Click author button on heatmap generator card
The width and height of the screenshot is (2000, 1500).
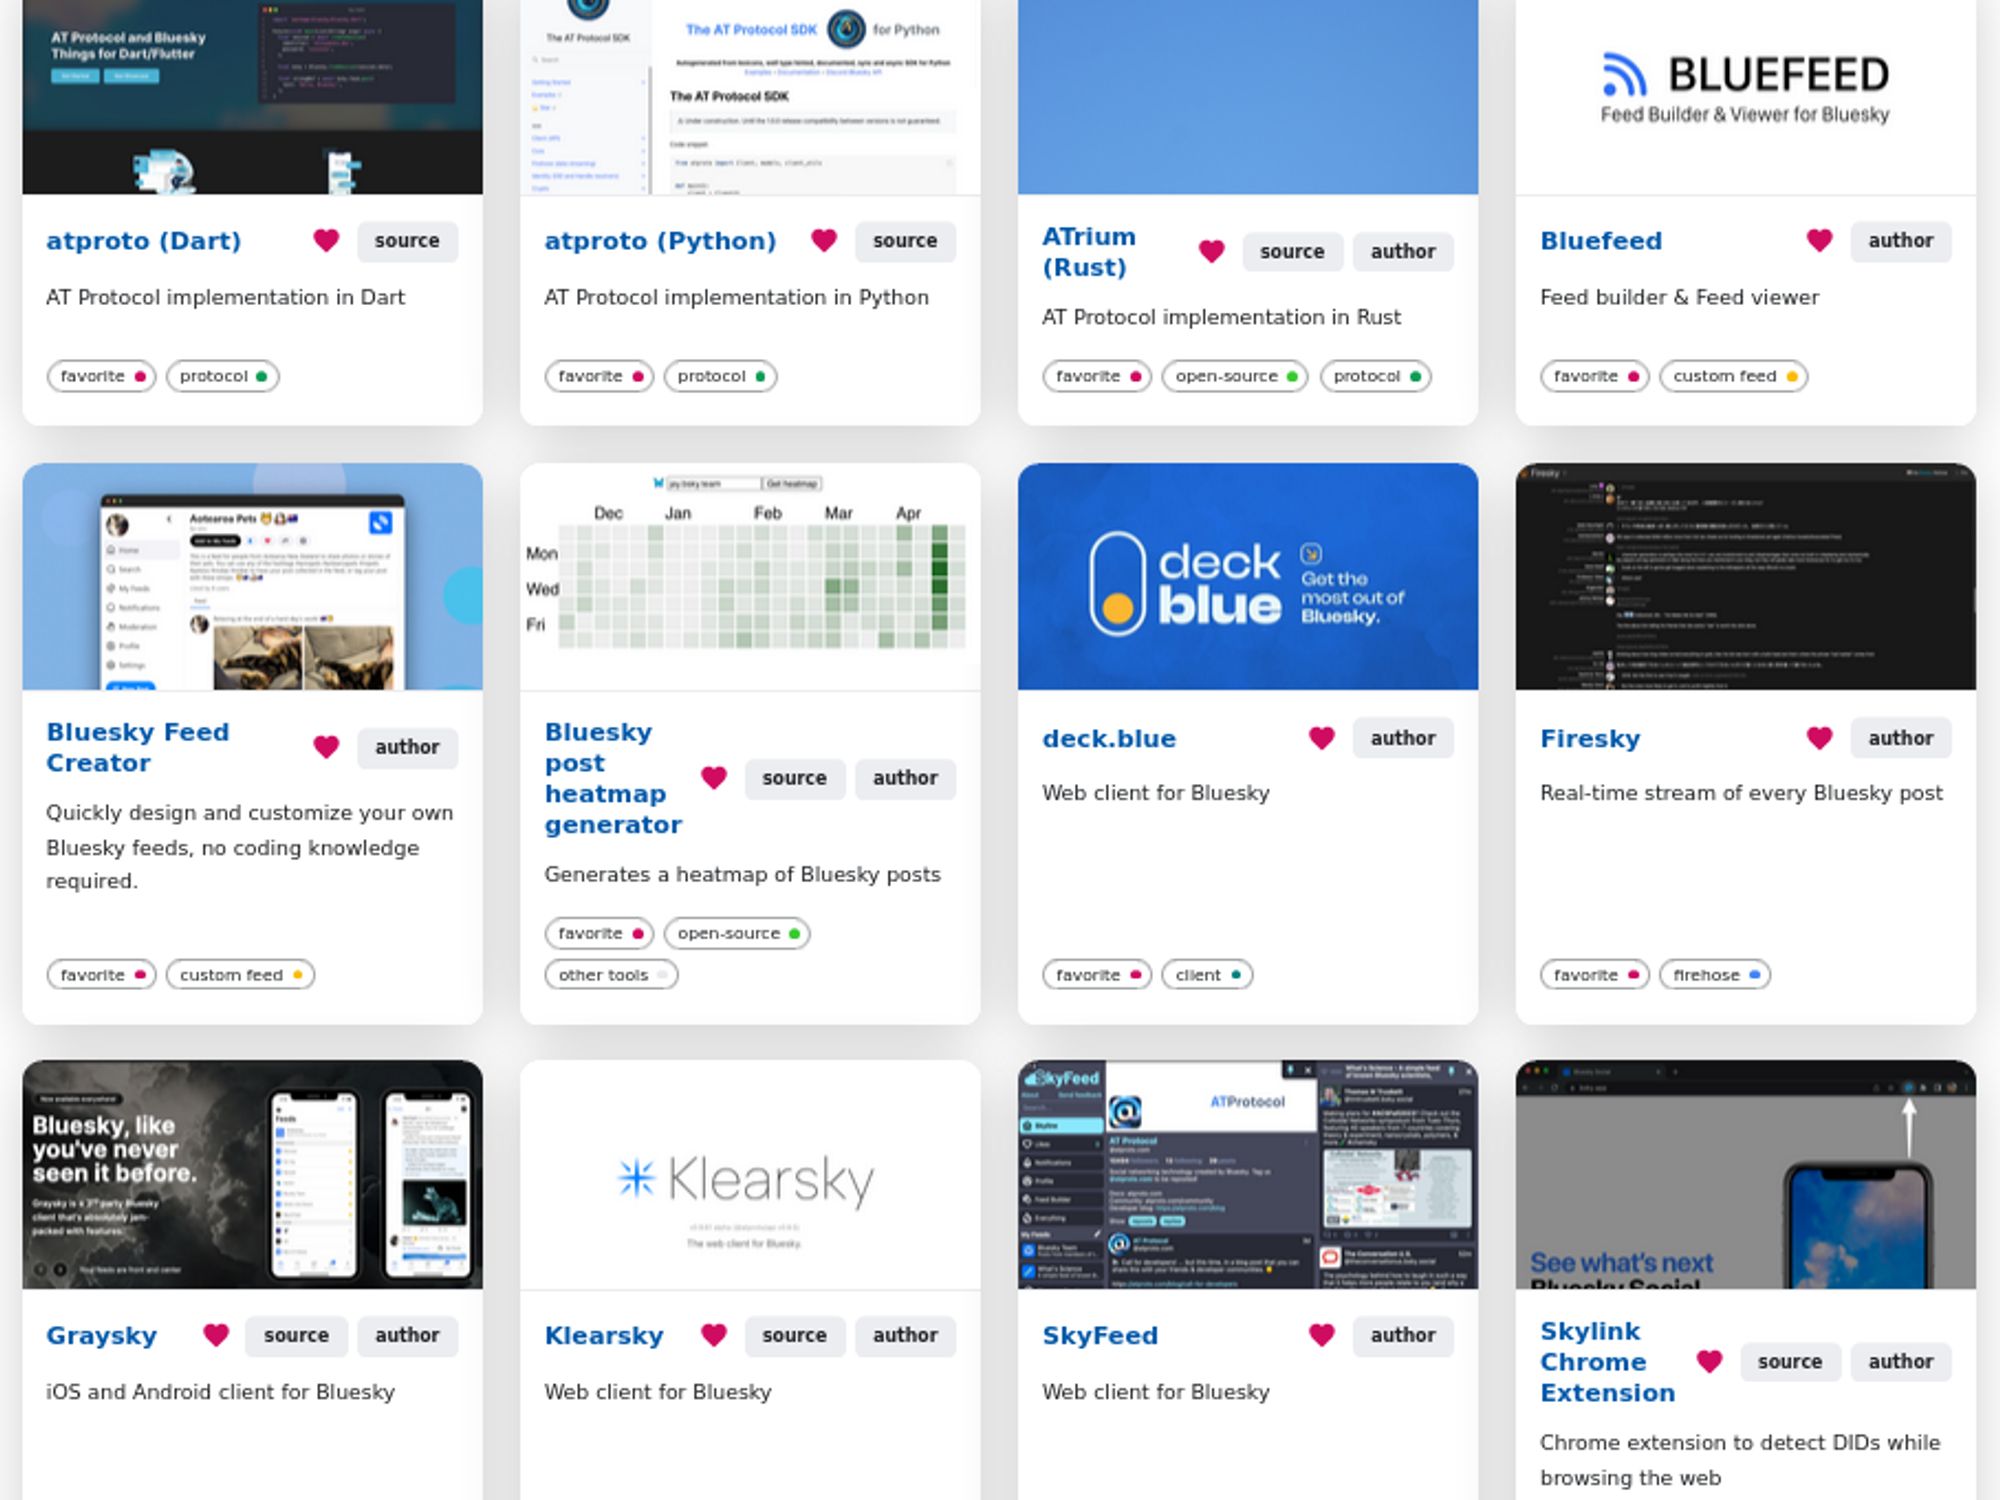[905, 778]
